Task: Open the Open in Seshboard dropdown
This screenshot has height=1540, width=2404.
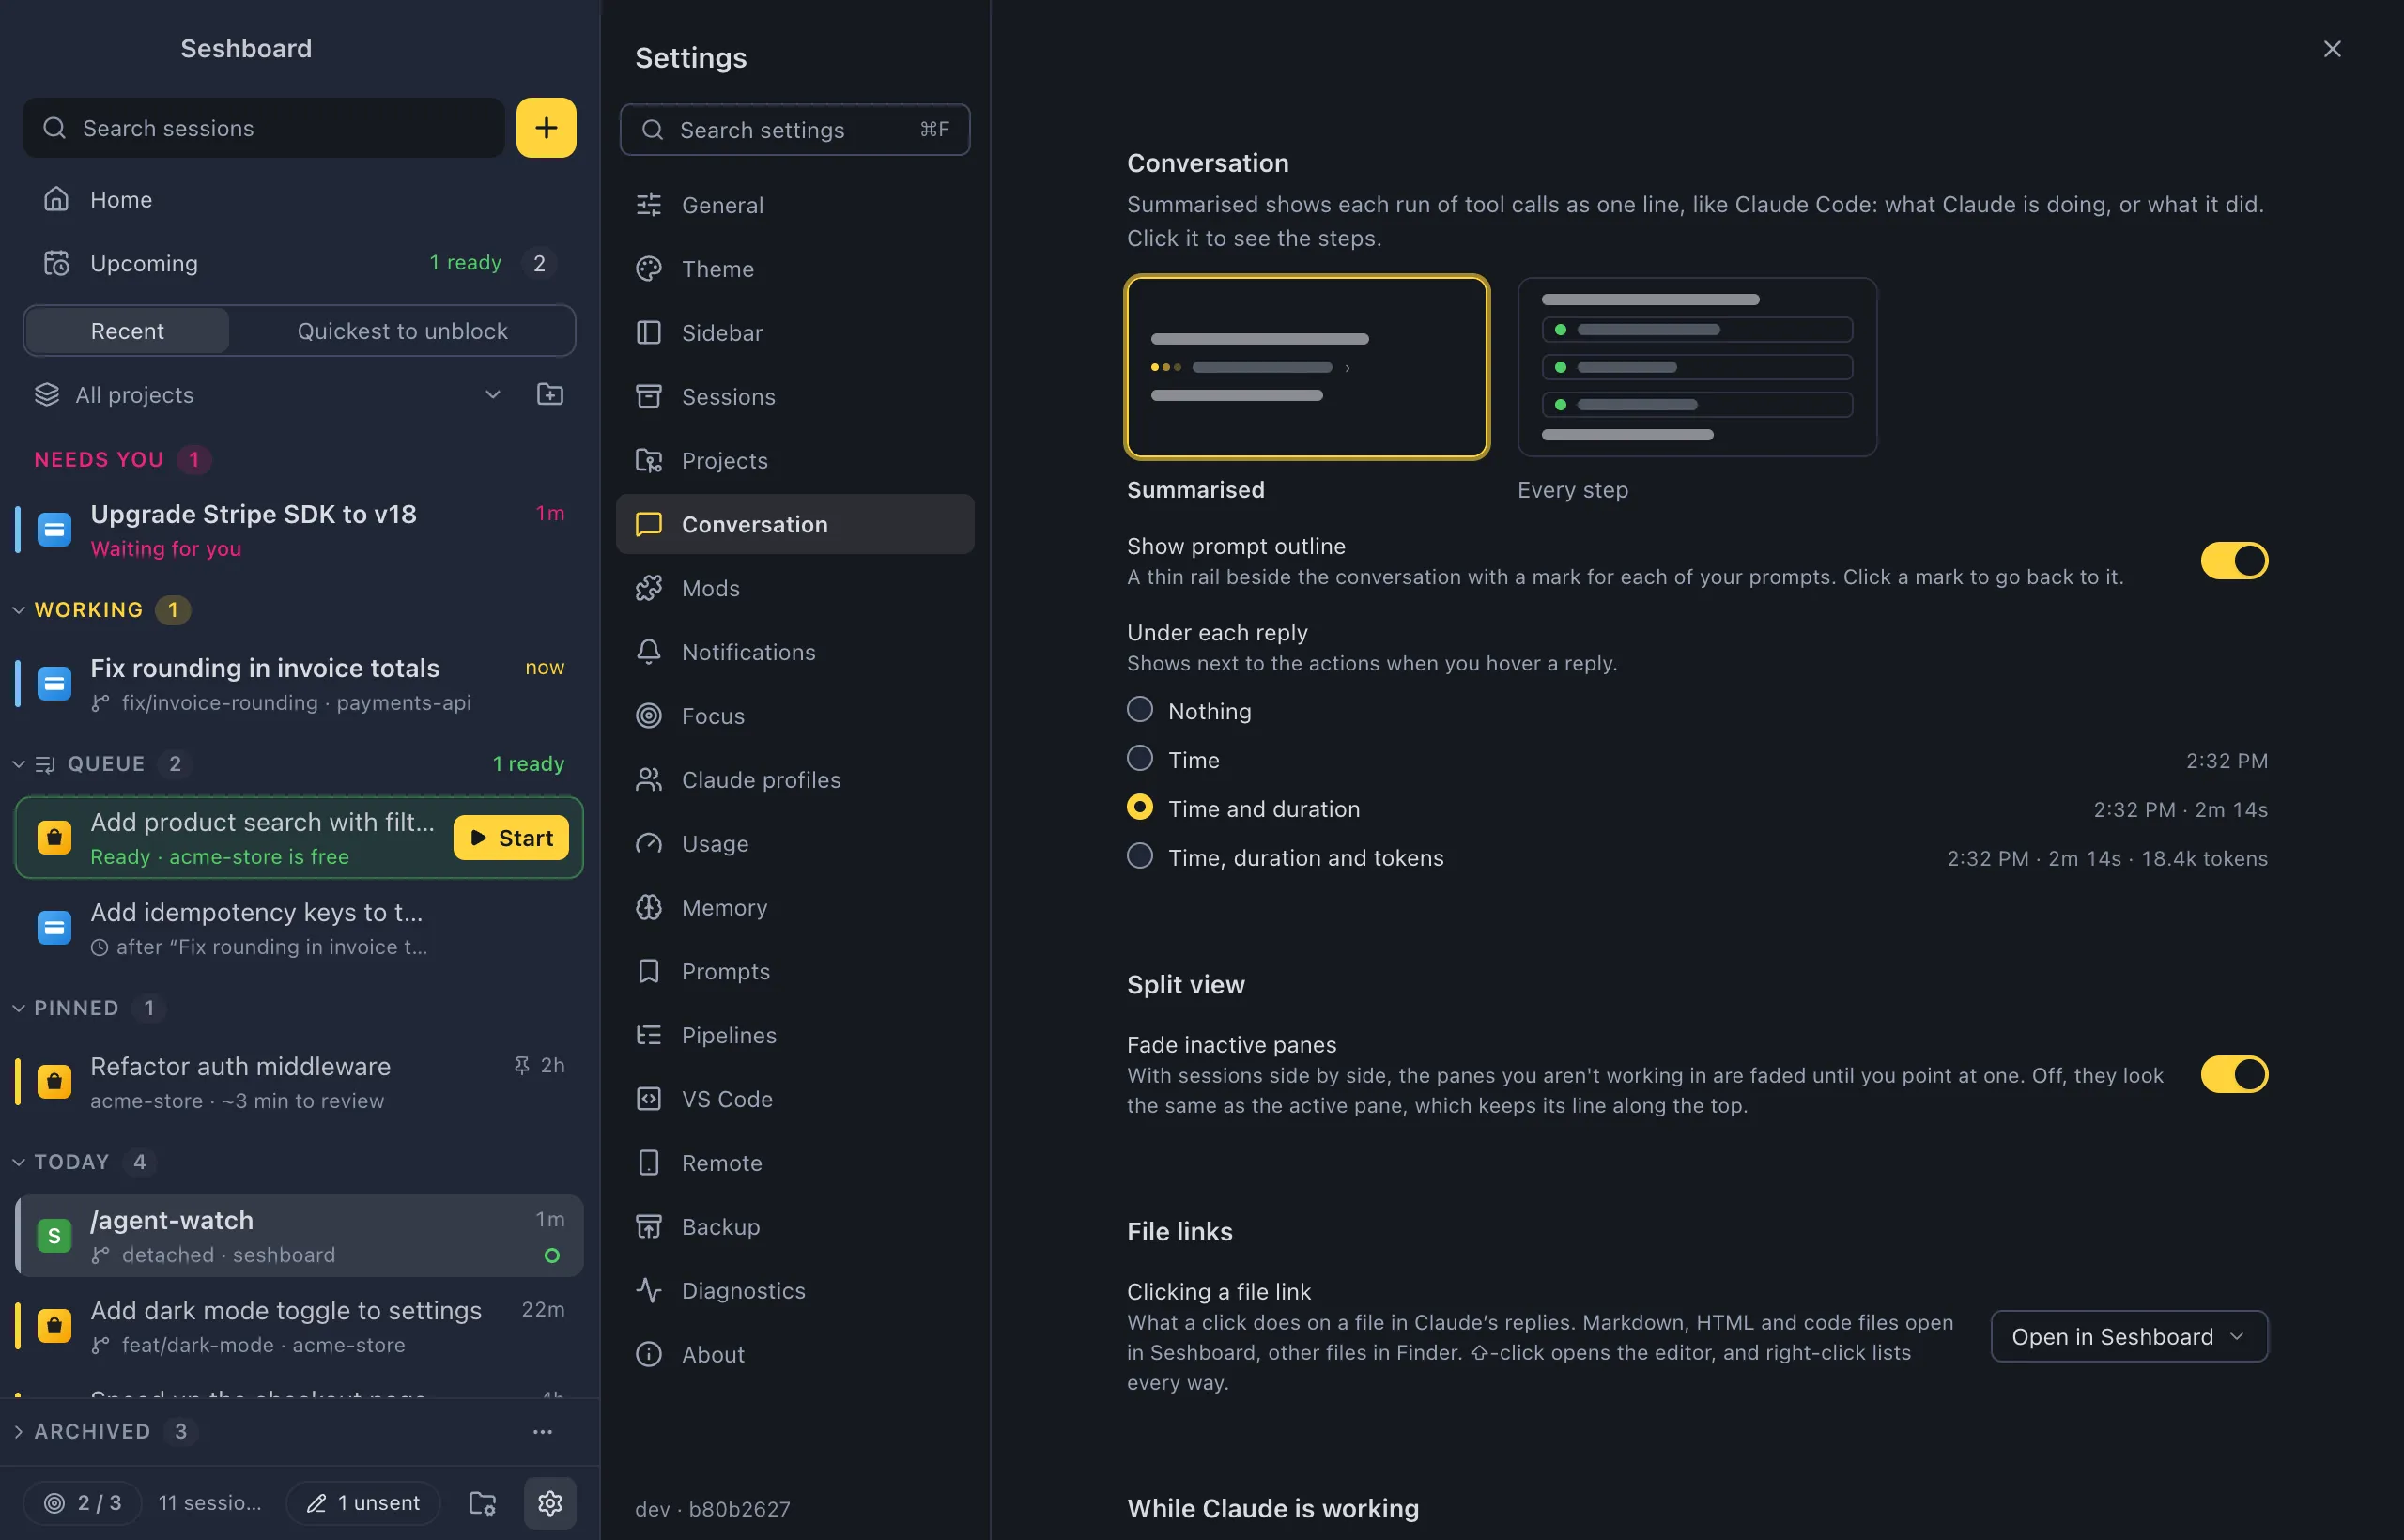Action: pyautogui.click(x=2129, y=1336)
